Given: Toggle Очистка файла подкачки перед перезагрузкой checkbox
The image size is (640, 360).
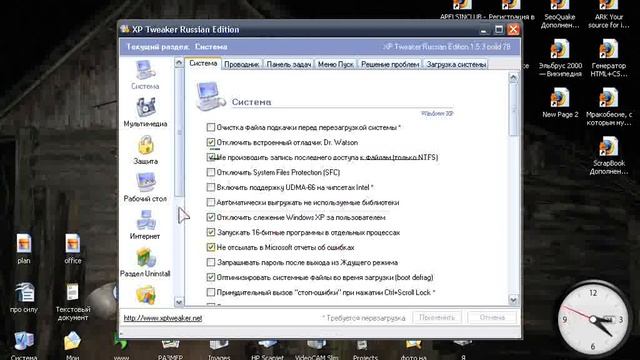Looking at the screenshot, I should [x=211, y=127].
